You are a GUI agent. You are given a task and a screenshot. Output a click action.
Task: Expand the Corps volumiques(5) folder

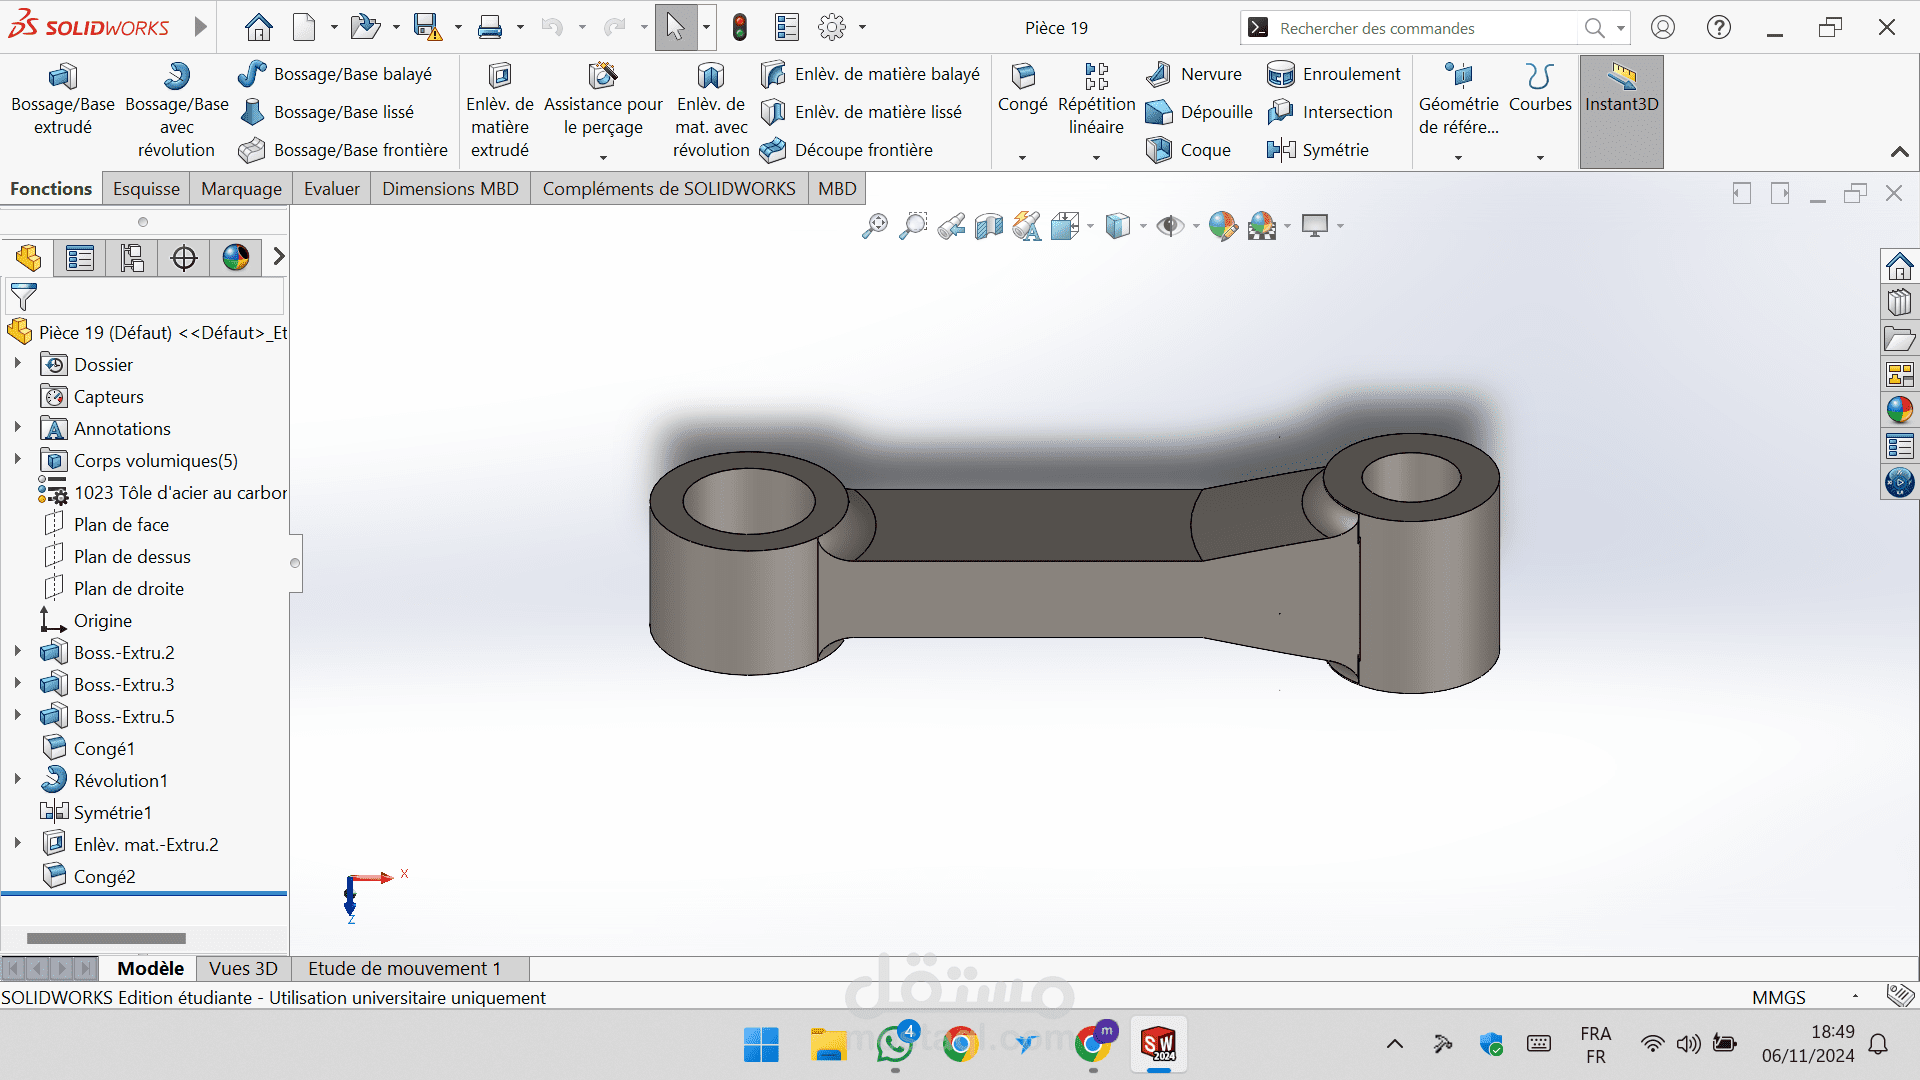17,460
